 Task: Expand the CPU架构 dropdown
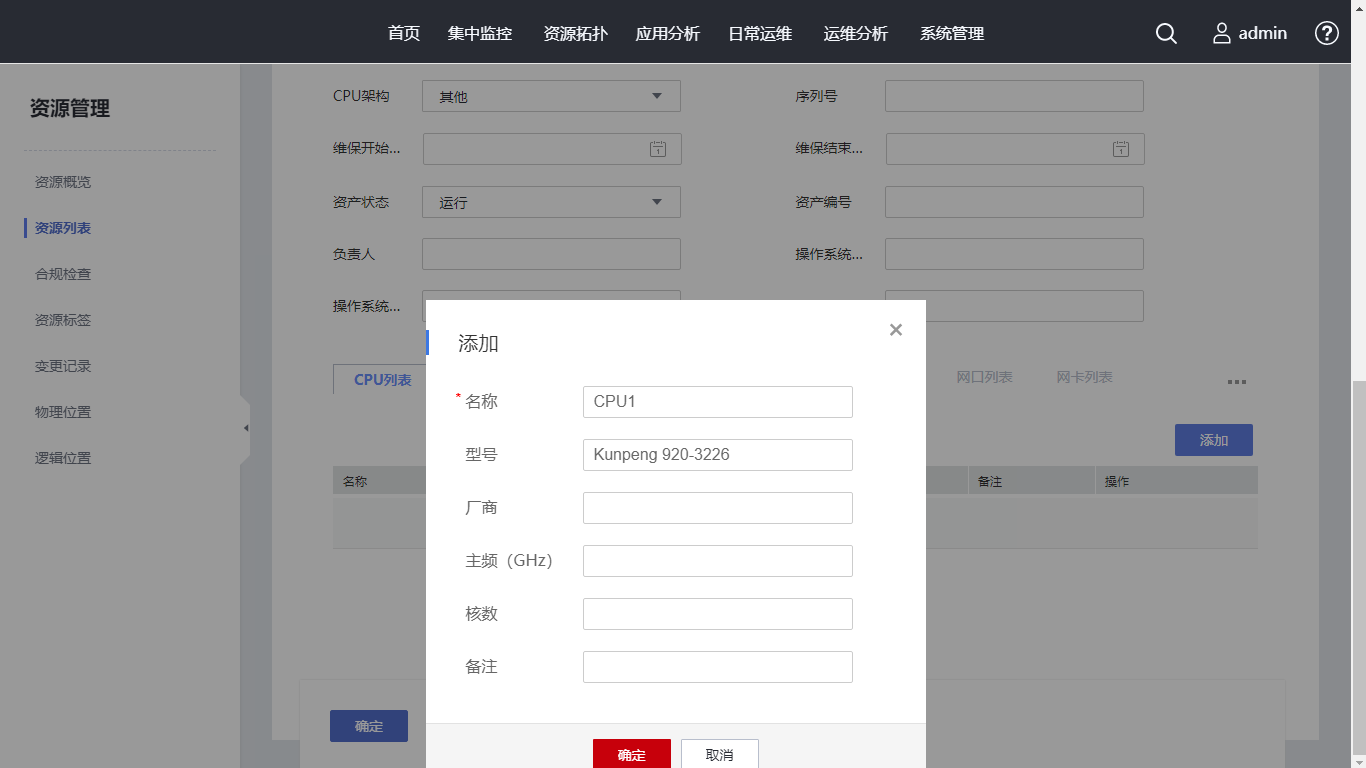pos(656,96)
